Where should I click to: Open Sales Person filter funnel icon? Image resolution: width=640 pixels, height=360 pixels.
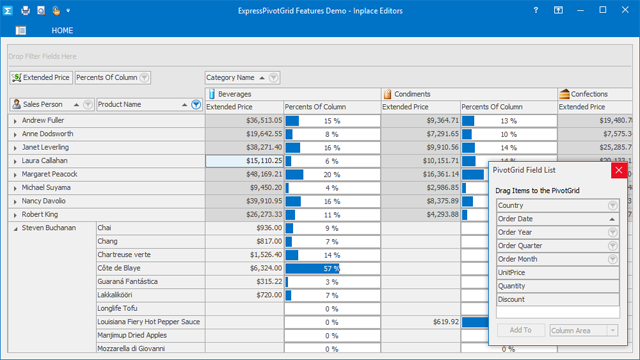[x=87, y=104]
